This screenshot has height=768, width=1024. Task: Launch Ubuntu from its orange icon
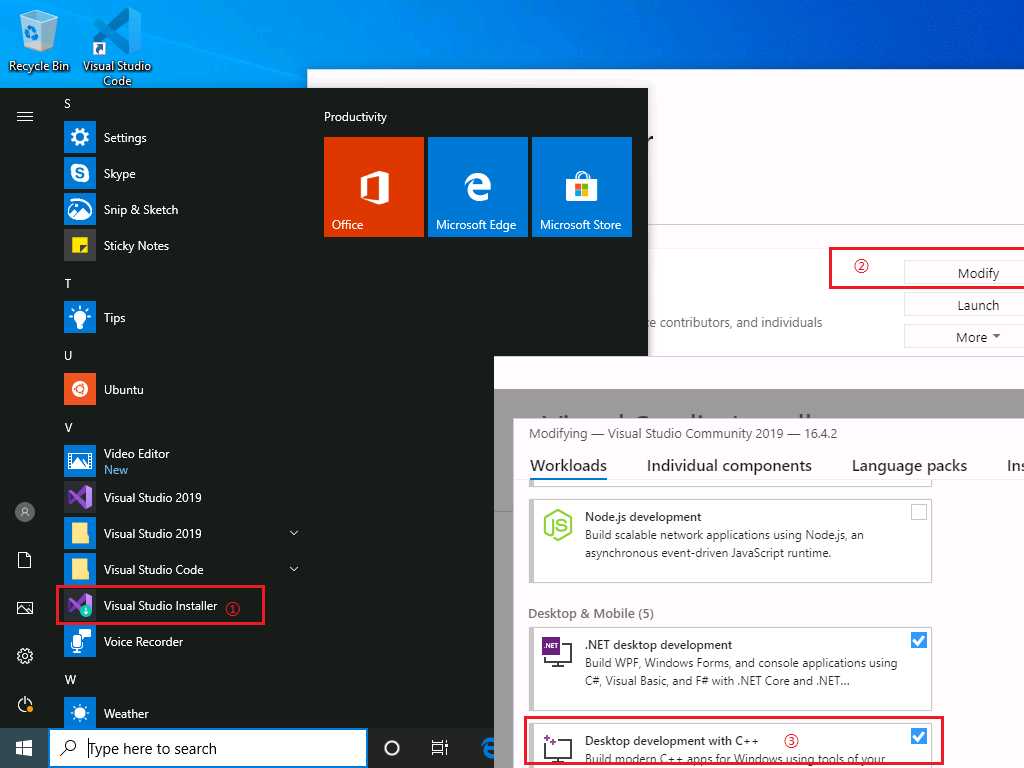tap(80, 389)
